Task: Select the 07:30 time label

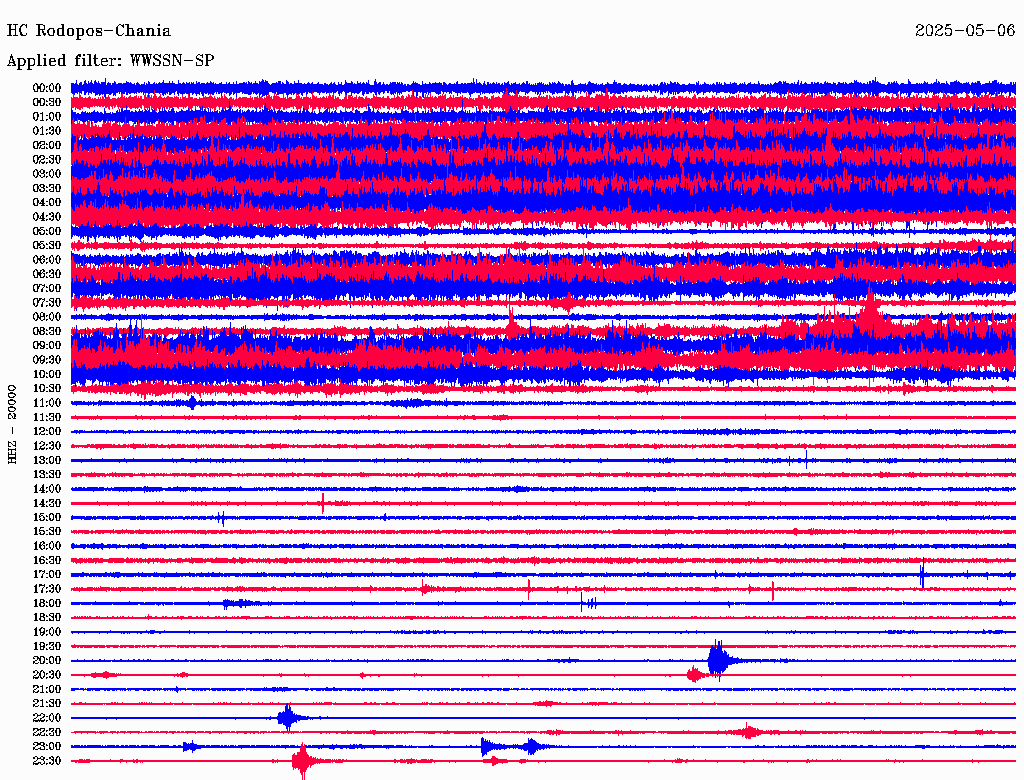Action: (47, 303)
